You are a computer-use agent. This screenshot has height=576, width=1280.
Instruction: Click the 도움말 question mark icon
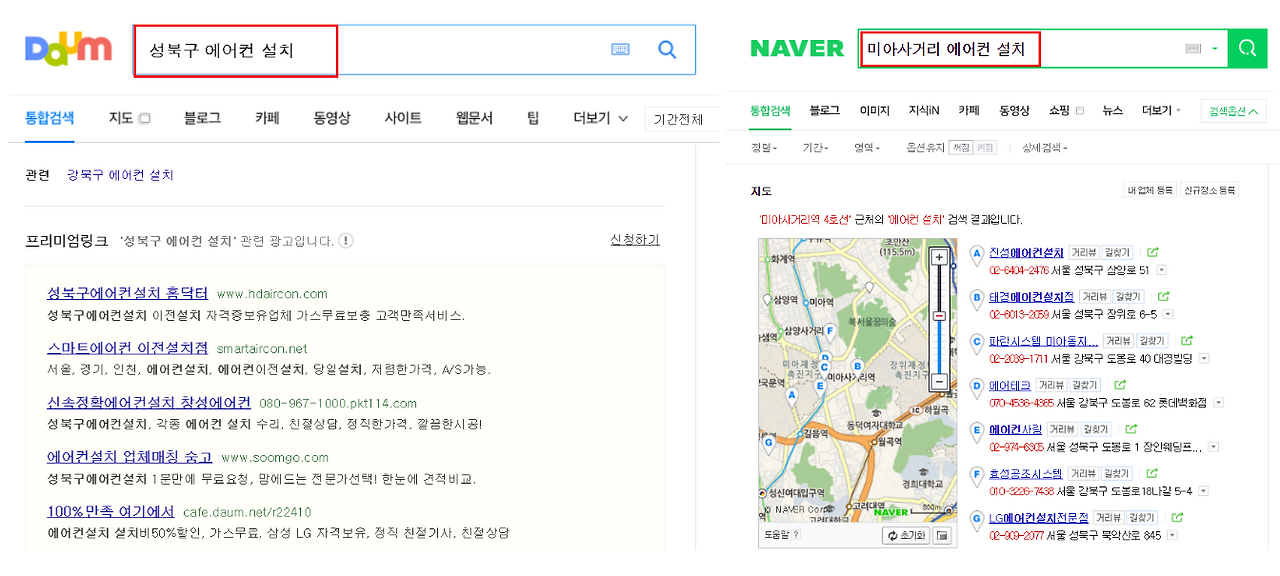coord(796,536)
